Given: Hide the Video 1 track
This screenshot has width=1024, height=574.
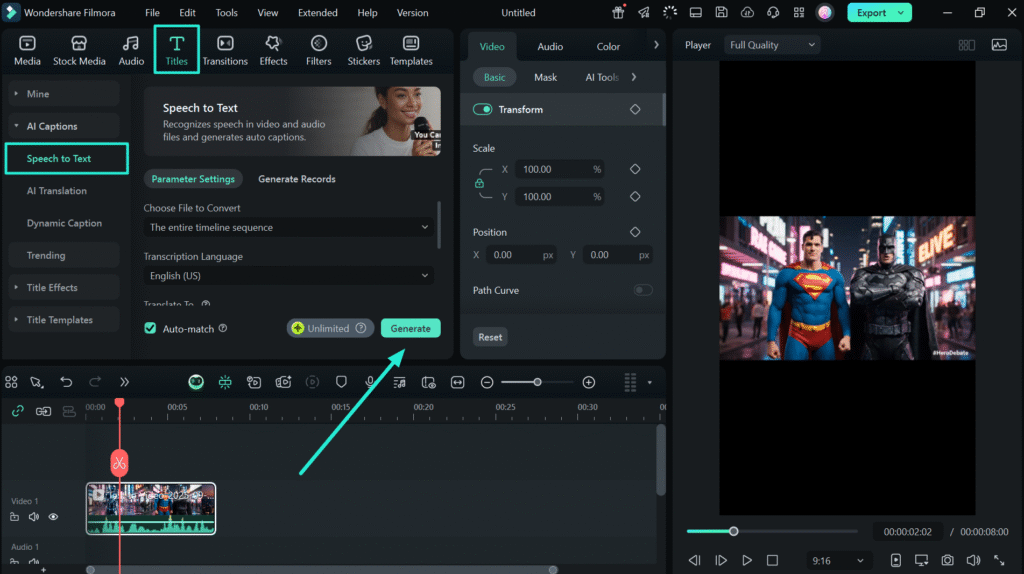Looking at the screenshot, I should pyautogui.click(x=54, y=517).
